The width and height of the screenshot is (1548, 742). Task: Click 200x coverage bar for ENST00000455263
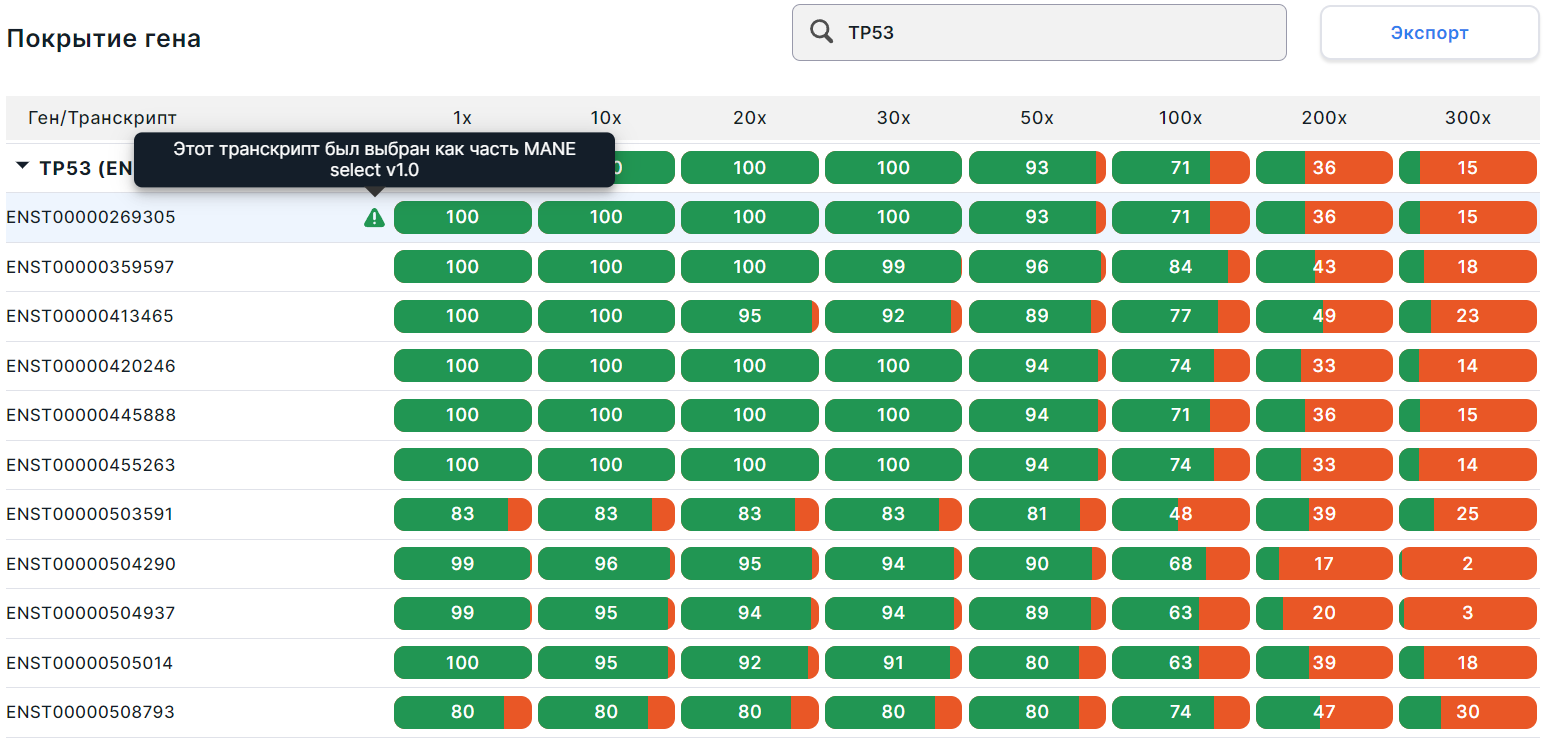(1324, 465)
